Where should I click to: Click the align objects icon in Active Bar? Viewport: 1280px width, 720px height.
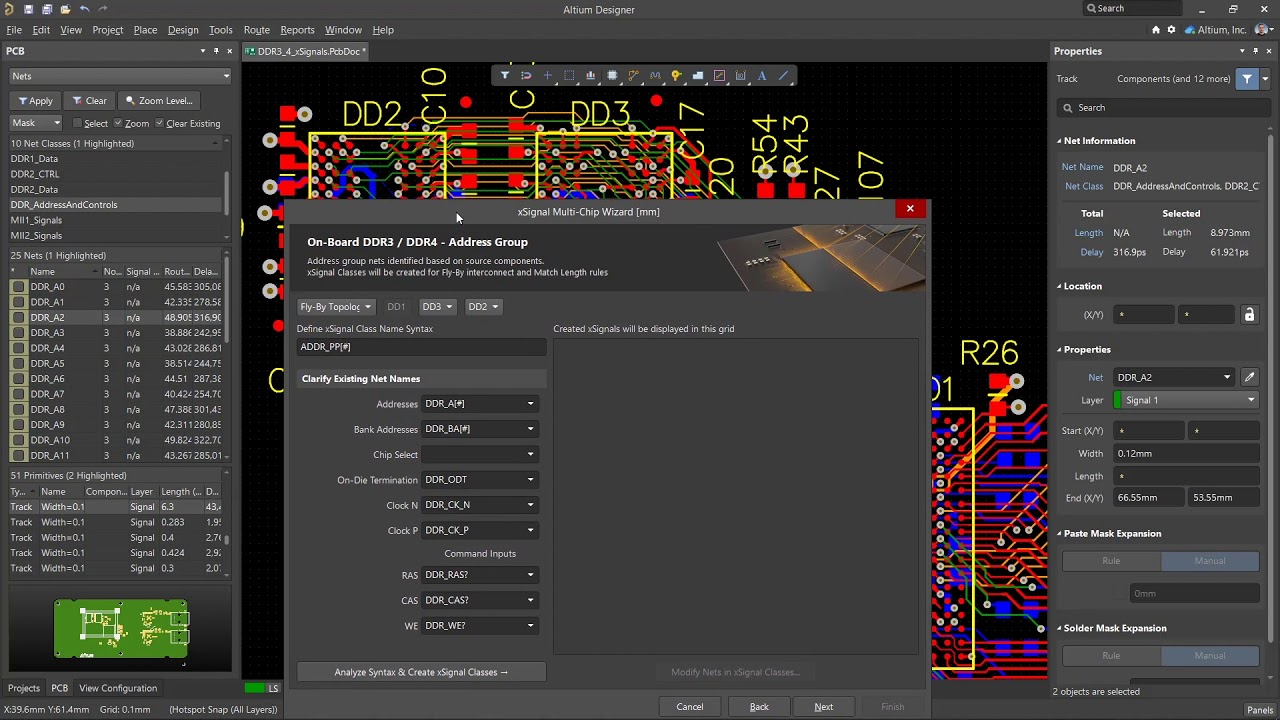(x=590, y=75)
